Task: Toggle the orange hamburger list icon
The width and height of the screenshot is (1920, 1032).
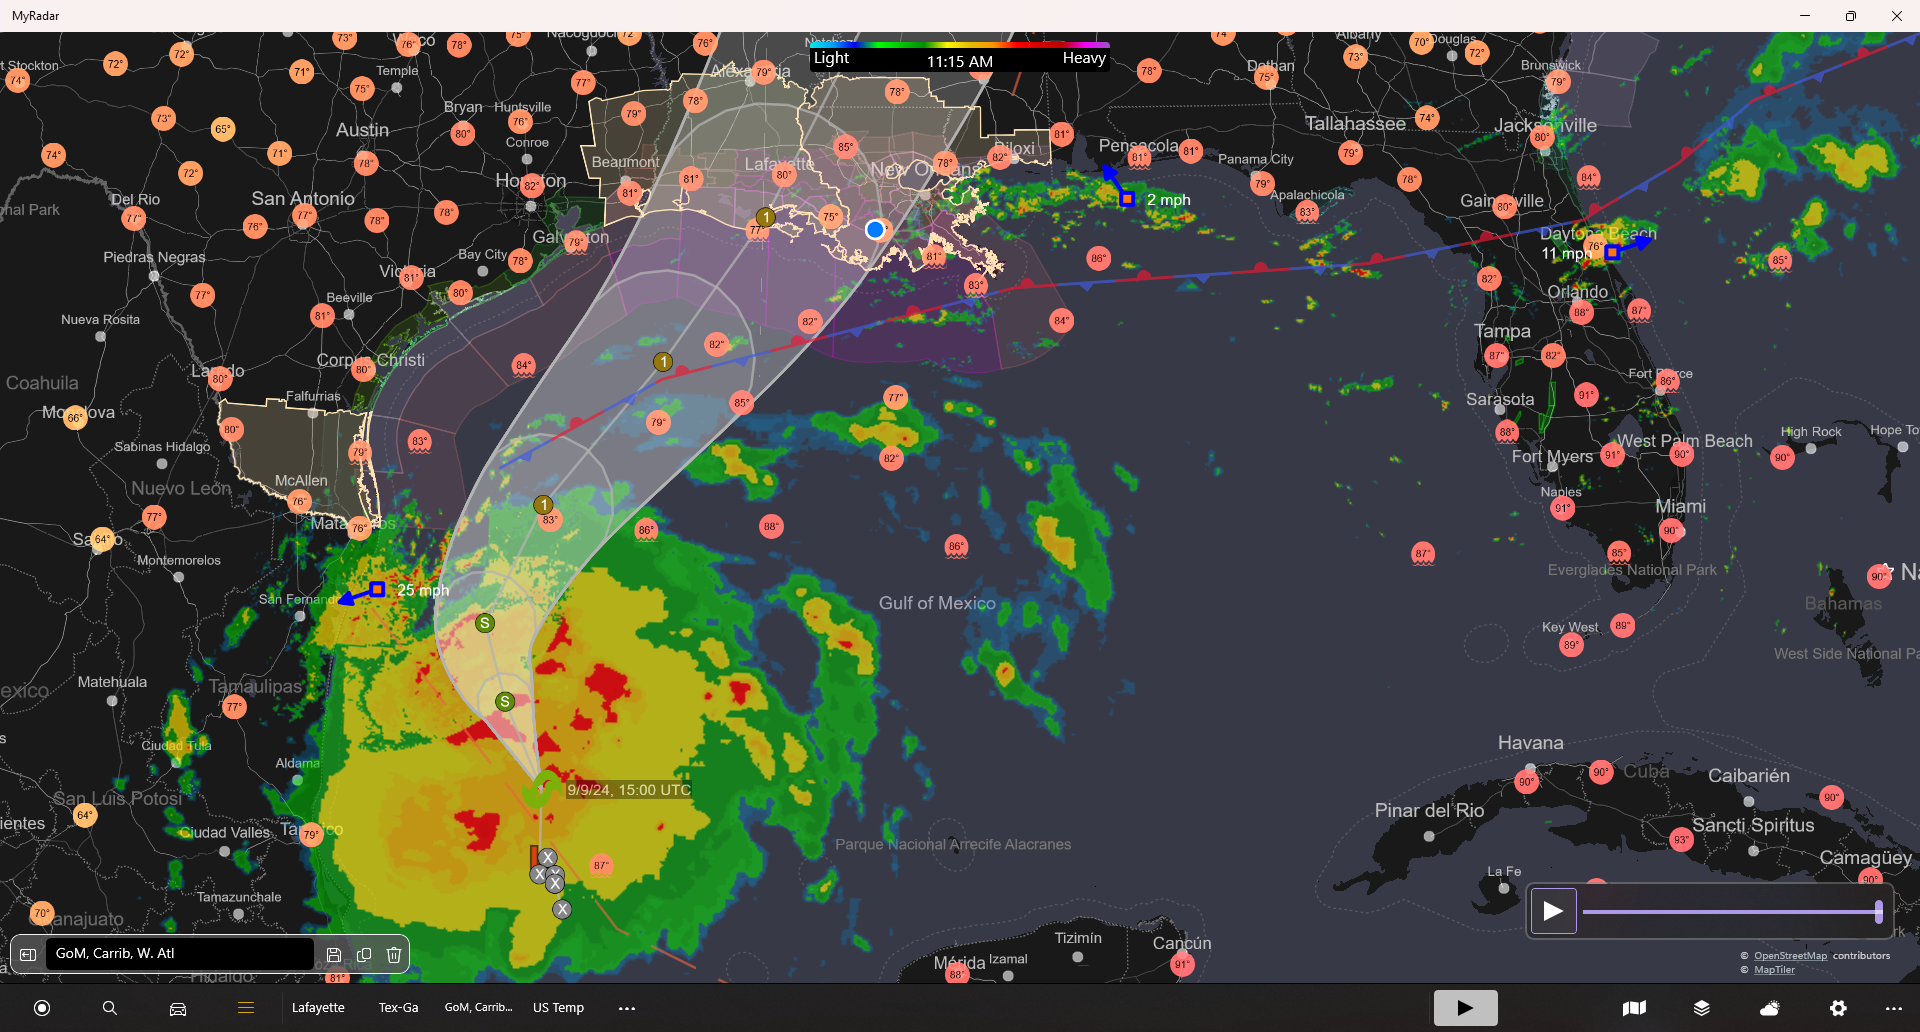Action: [x=246, y=1008]
